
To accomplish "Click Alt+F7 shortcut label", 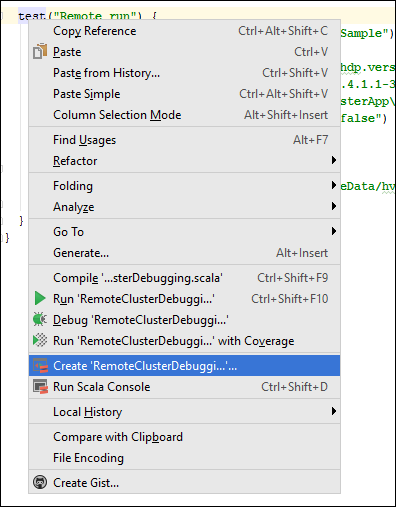I will click(311, 140).
